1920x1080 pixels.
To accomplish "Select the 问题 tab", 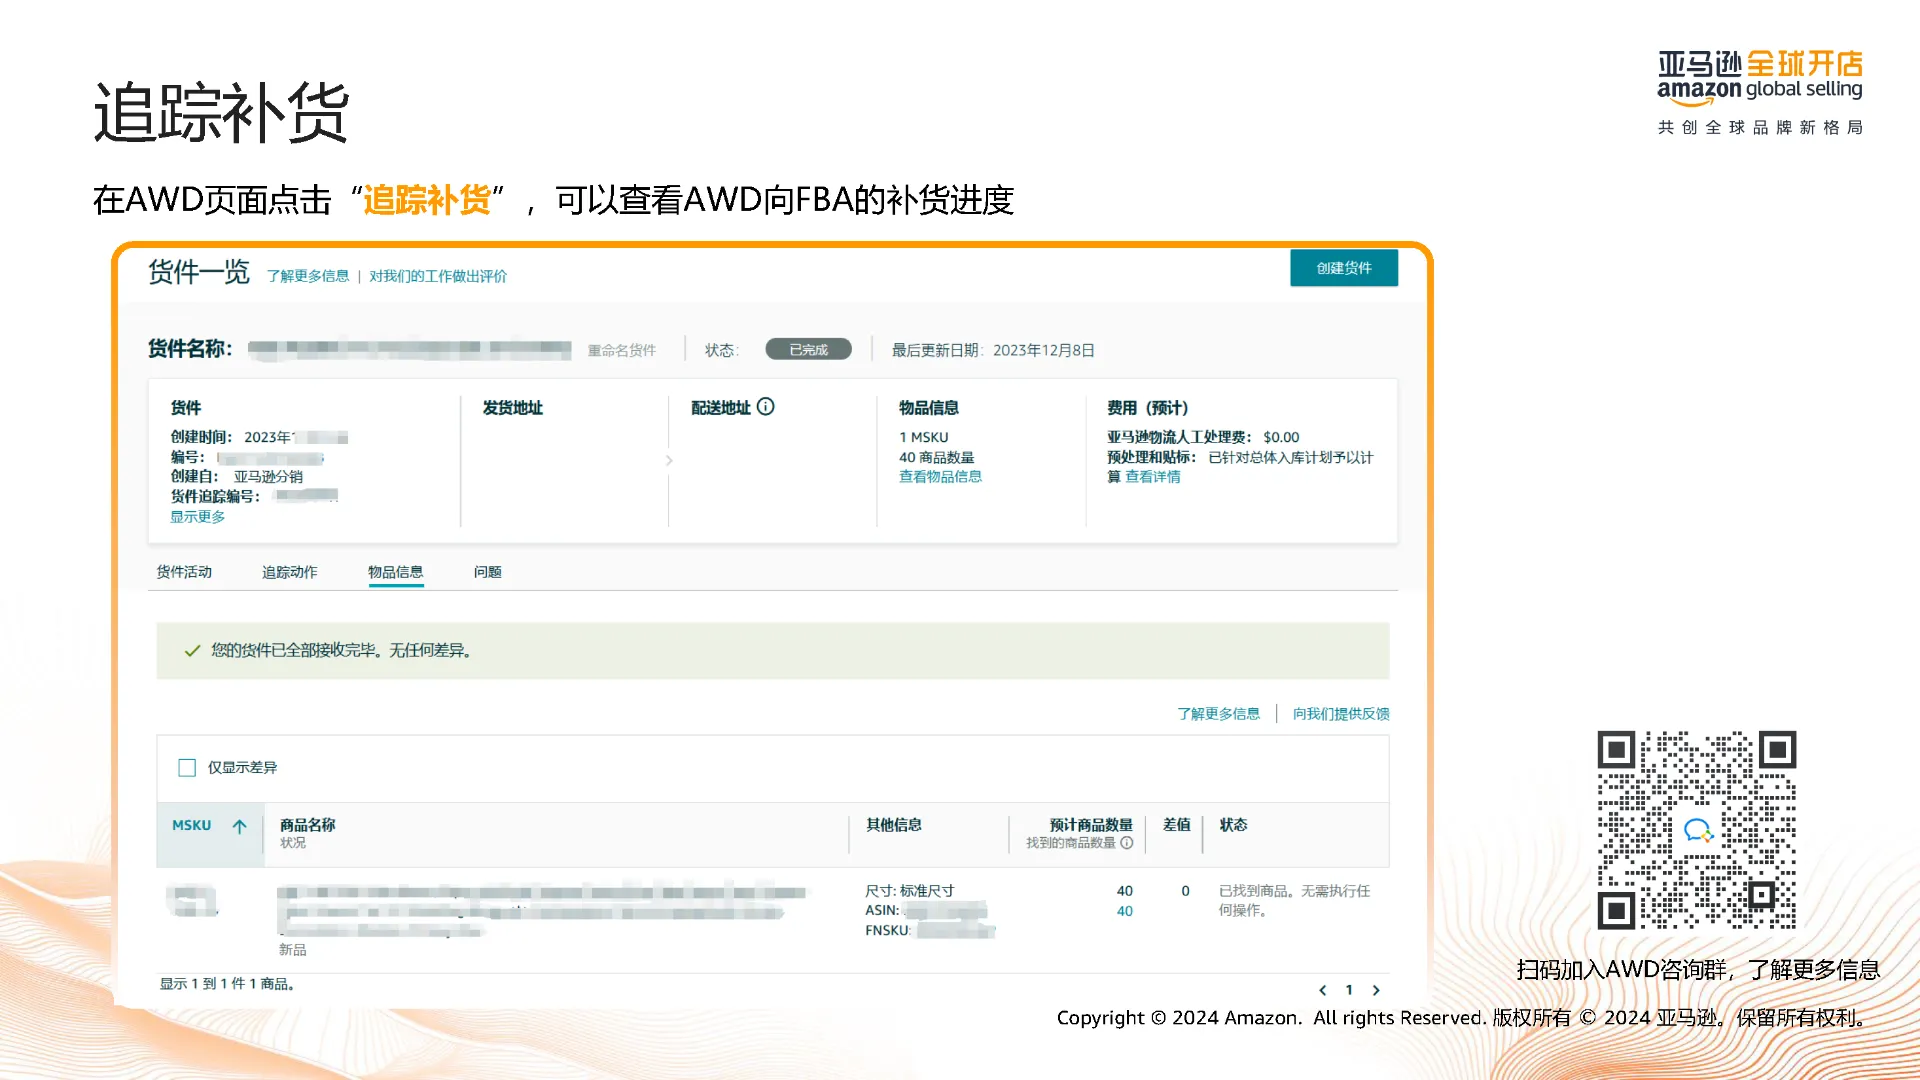I will pyautogui.click(x=487, y=572).
